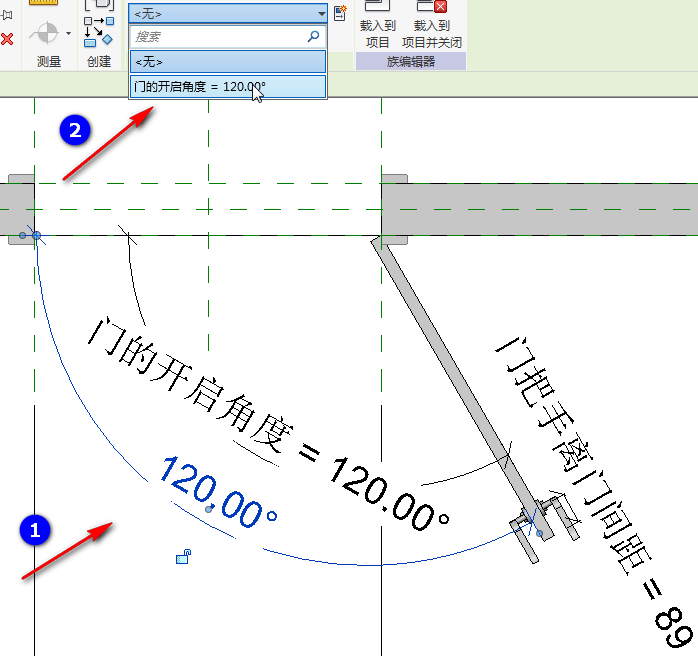This screenshot has height=656, width=698.
Task: Click the pin icon at left edge
Action: click(6, 15)
